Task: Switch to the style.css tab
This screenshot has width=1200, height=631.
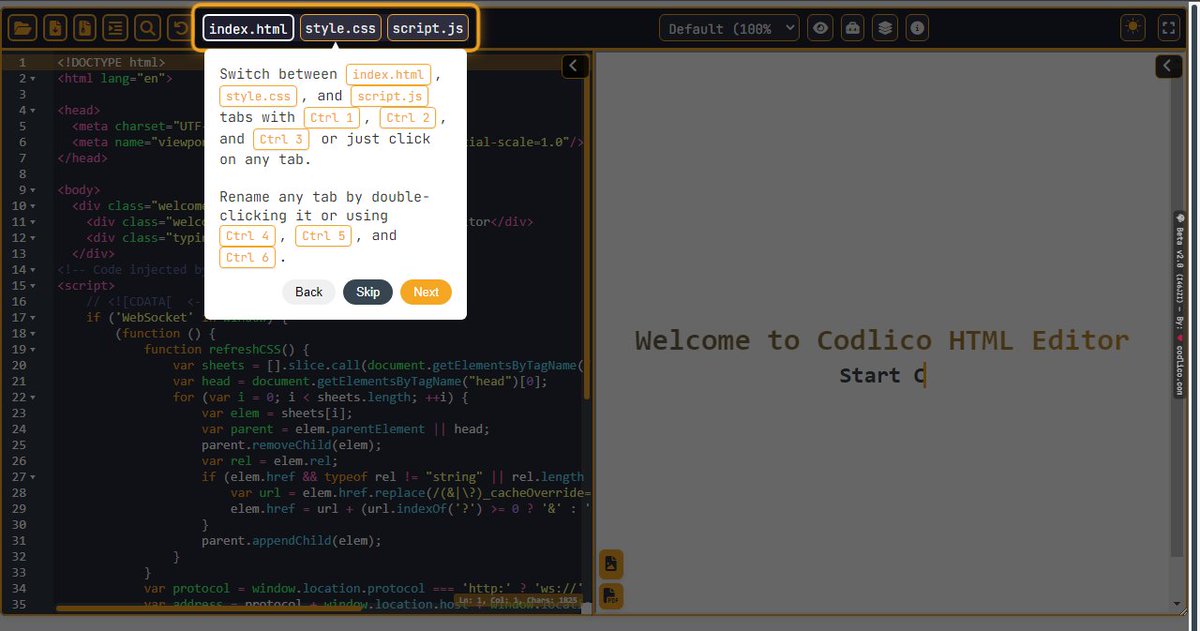Action: 340,28
